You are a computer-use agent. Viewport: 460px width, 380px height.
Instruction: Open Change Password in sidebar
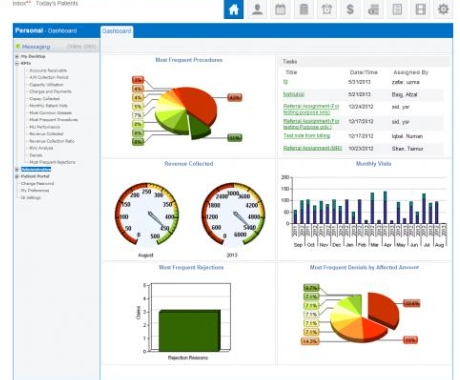point(37,184)
